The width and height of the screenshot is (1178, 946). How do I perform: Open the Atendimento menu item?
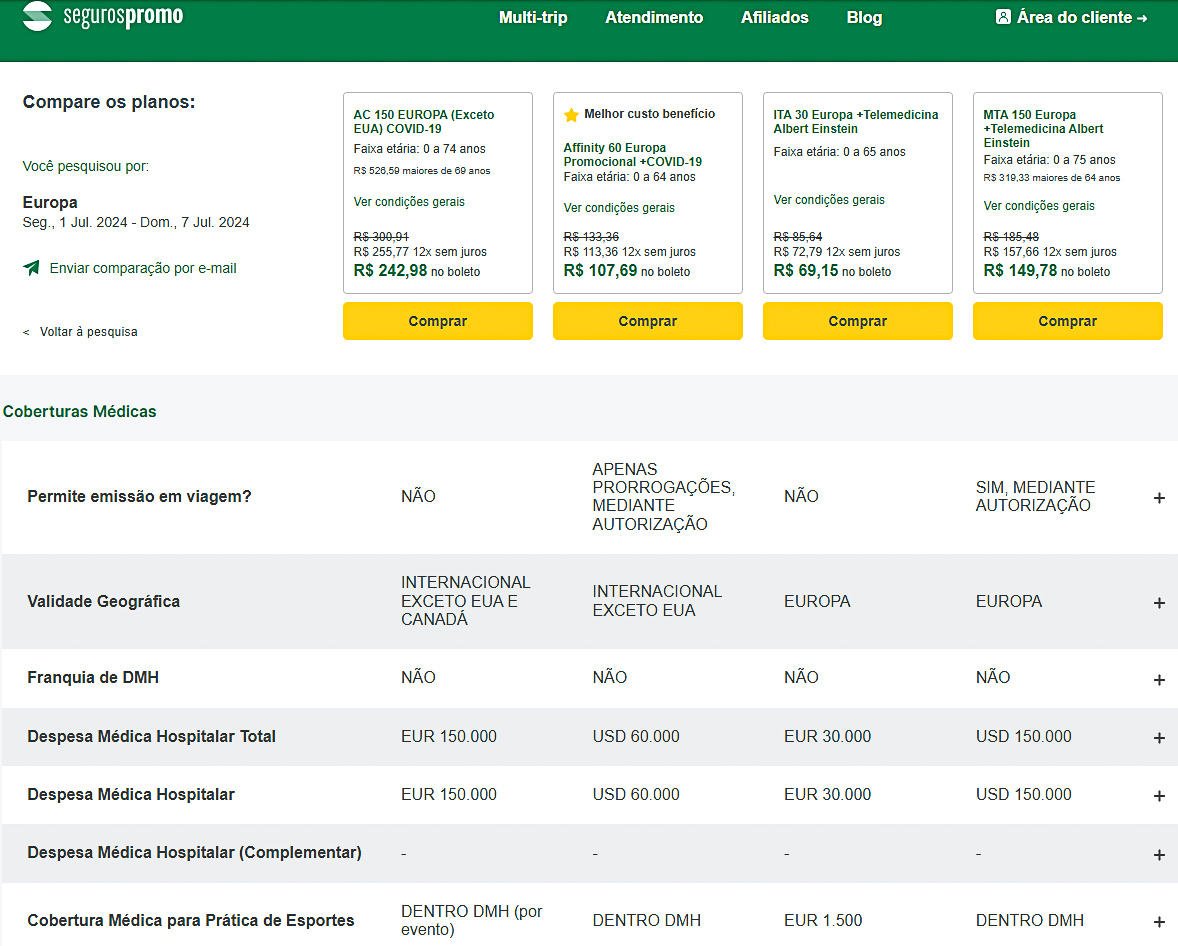point(654,17)
